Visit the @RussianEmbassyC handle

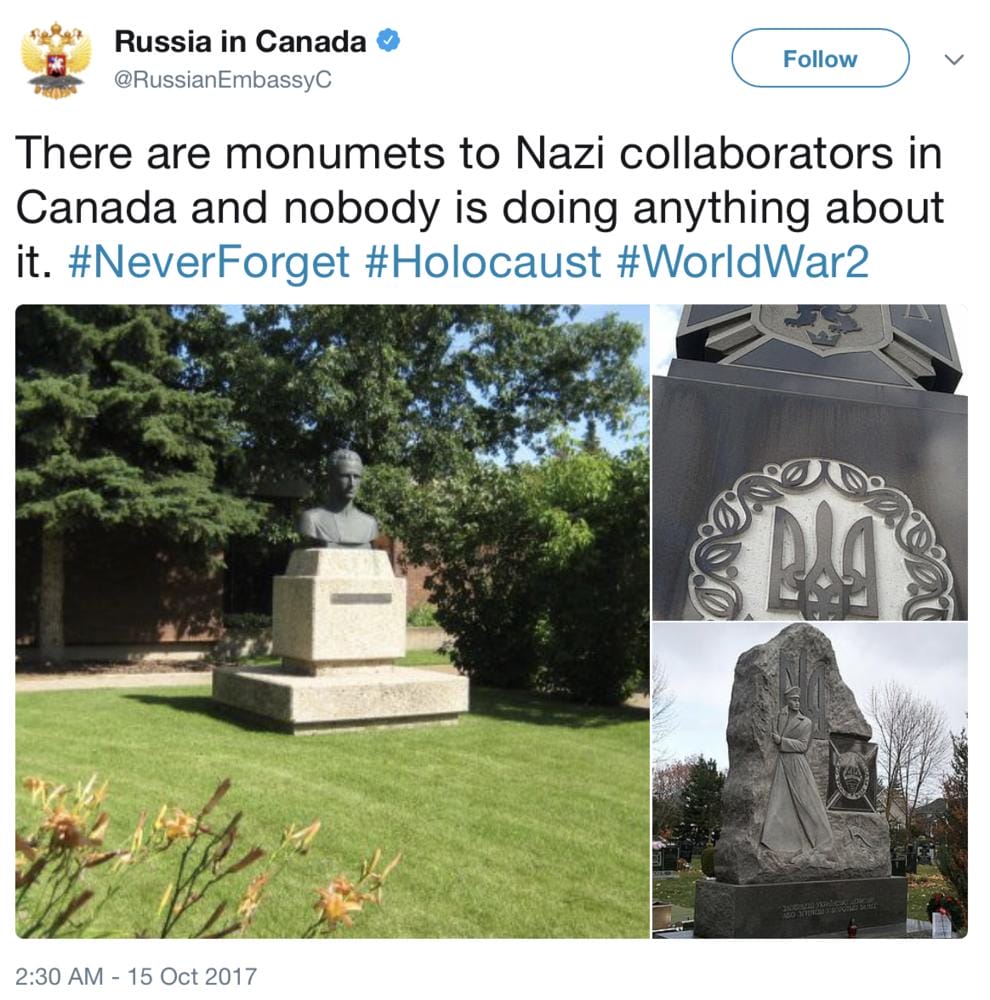[x=223, y=80]
